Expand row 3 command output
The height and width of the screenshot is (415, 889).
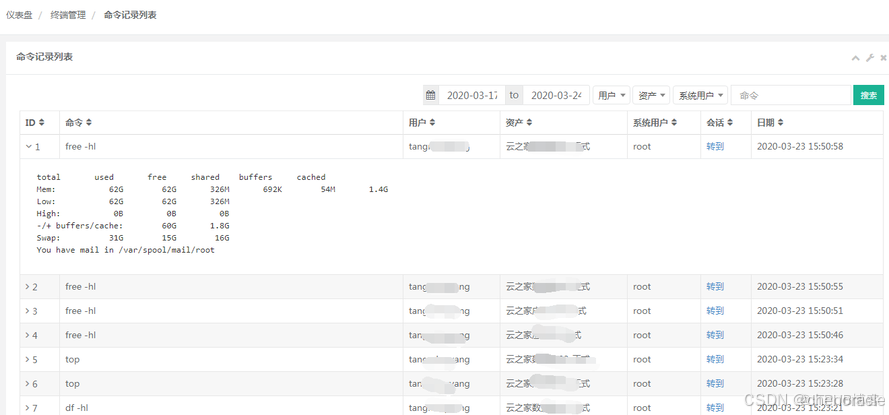27,311
